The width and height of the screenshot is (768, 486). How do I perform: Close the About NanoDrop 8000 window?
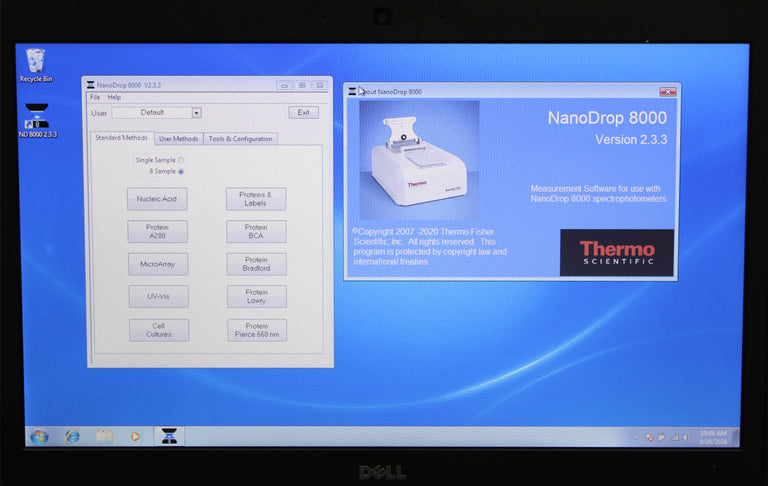tap(667, 91)
